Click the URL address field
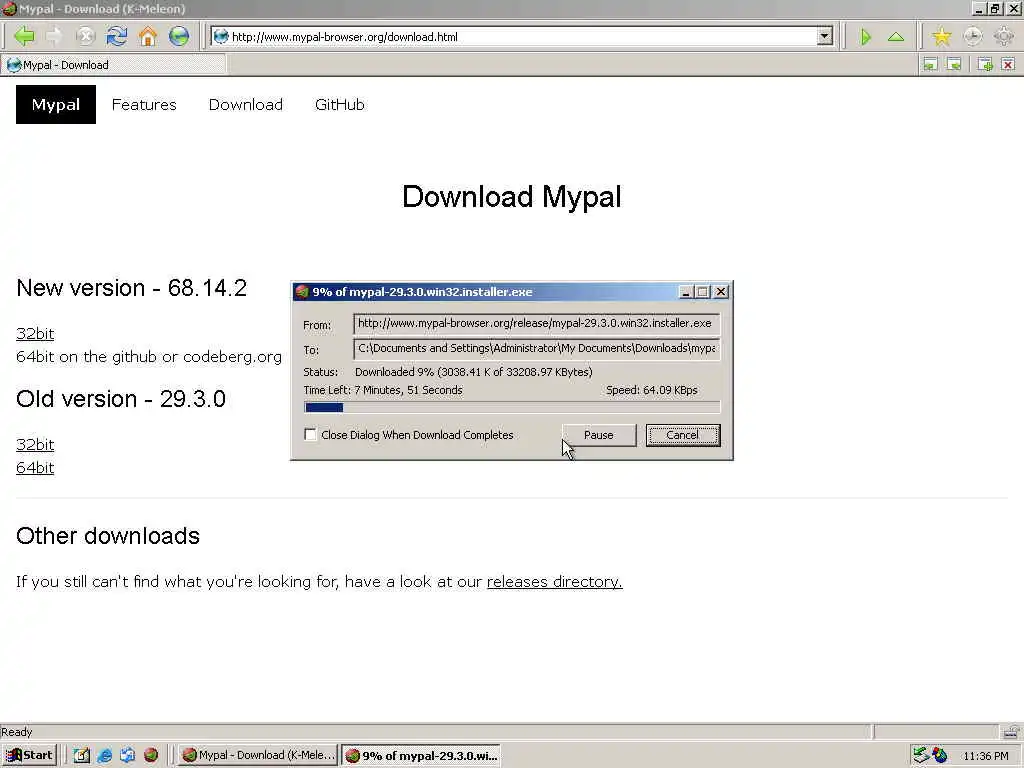Screen dimensions: 1024x768 pos(522,37)
